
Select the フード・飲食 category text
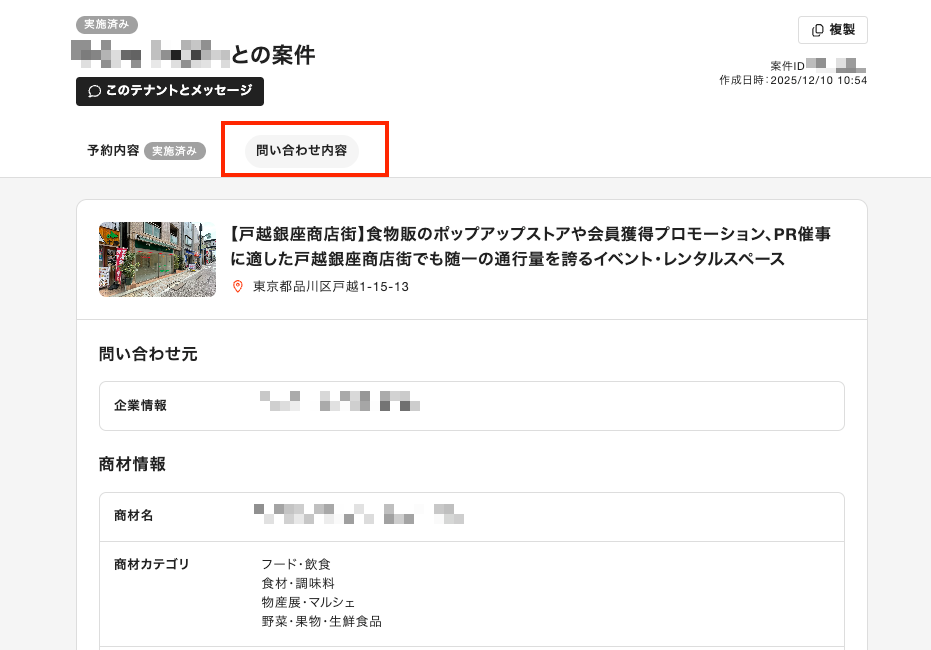[x=296, y=564]
